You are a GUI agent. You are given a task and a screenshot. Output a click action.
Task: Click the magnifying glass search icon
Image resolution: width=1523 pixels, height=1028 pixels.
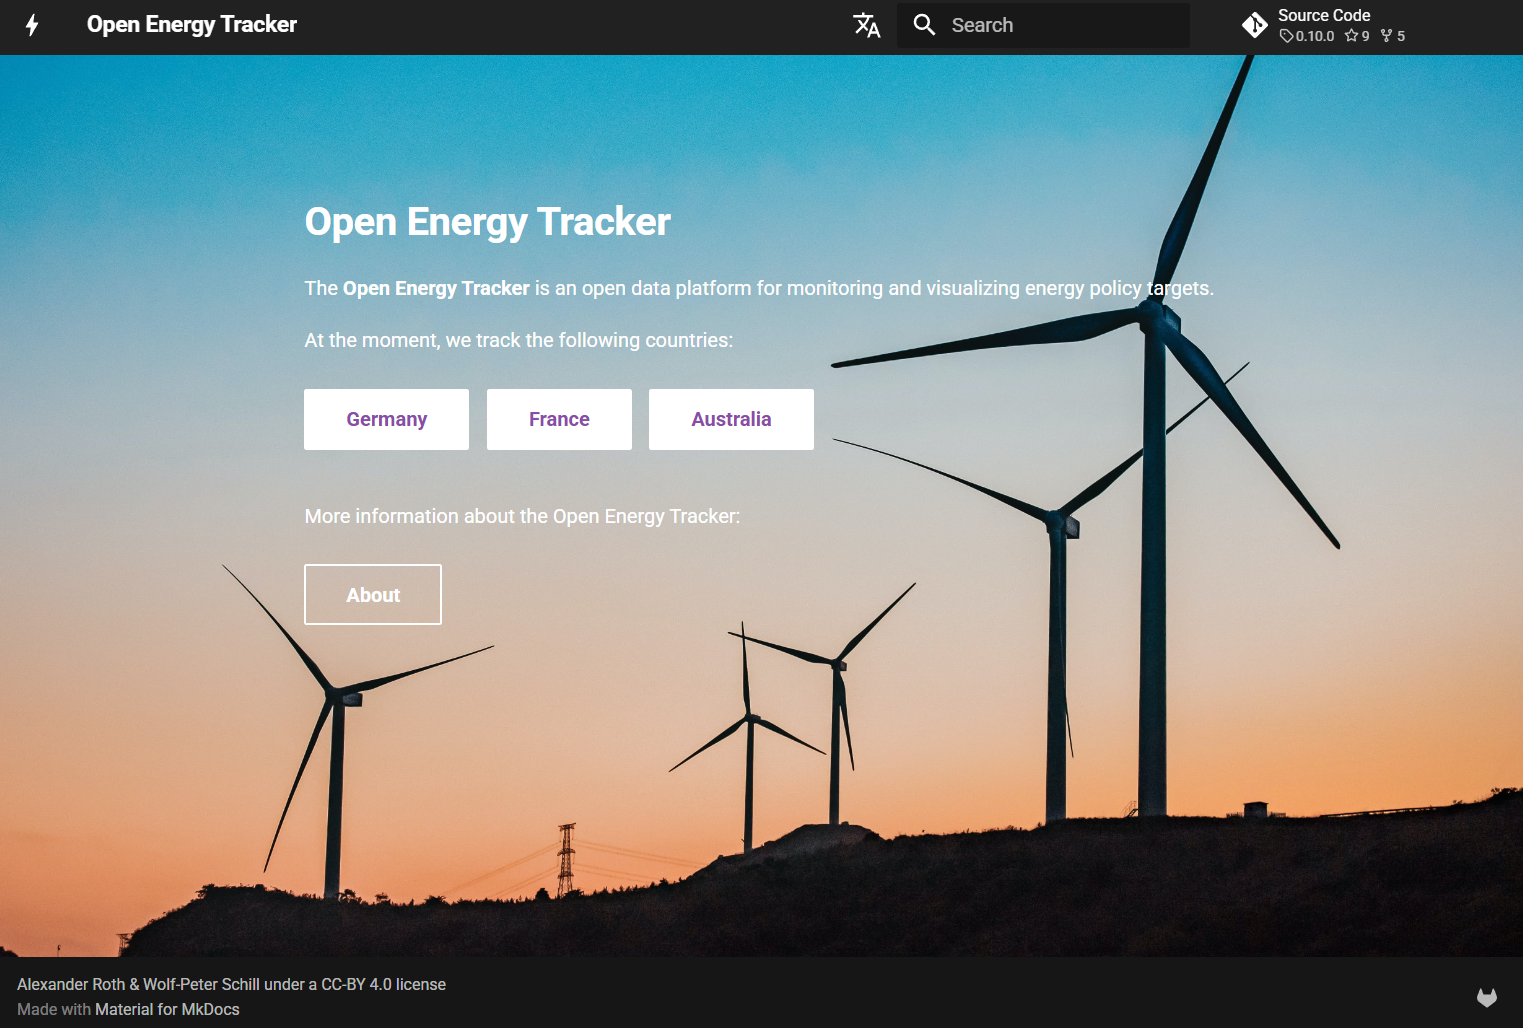(x=924, y=25)
